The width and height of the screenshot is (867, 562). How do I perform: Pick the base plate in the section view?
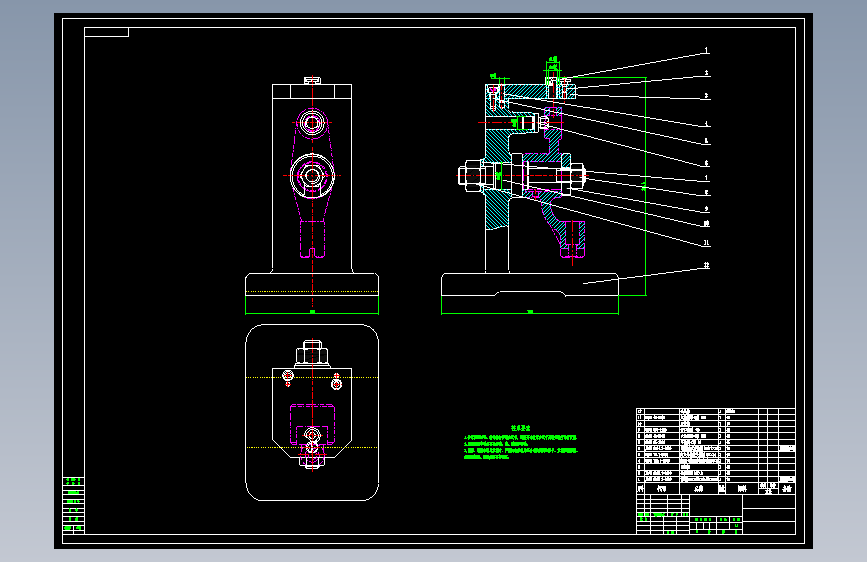530,285
